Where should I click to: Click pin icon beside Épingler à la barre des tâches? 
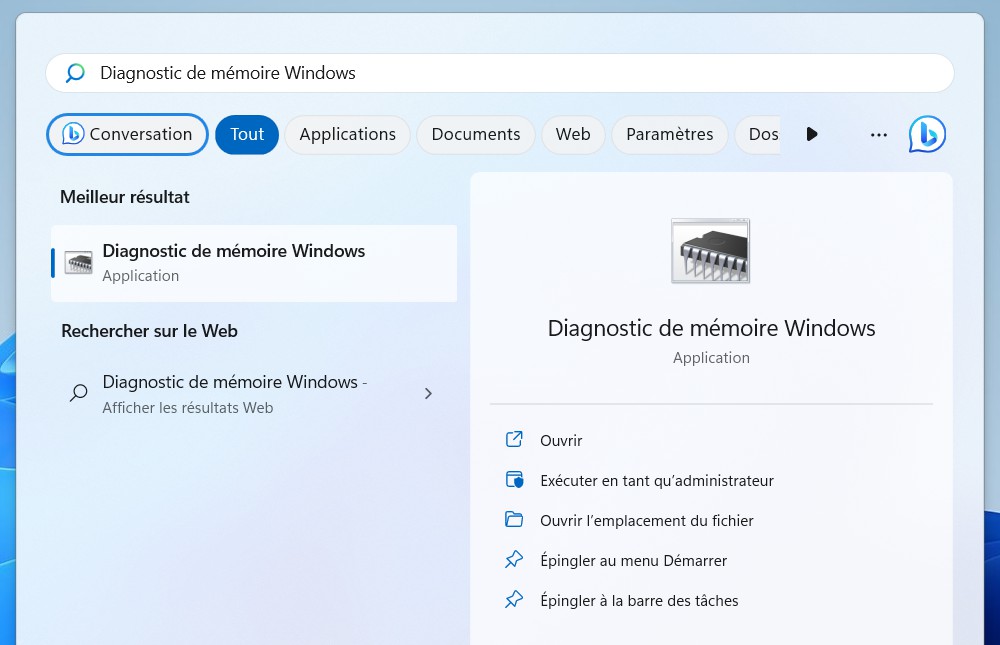click(x=514, y=600)
